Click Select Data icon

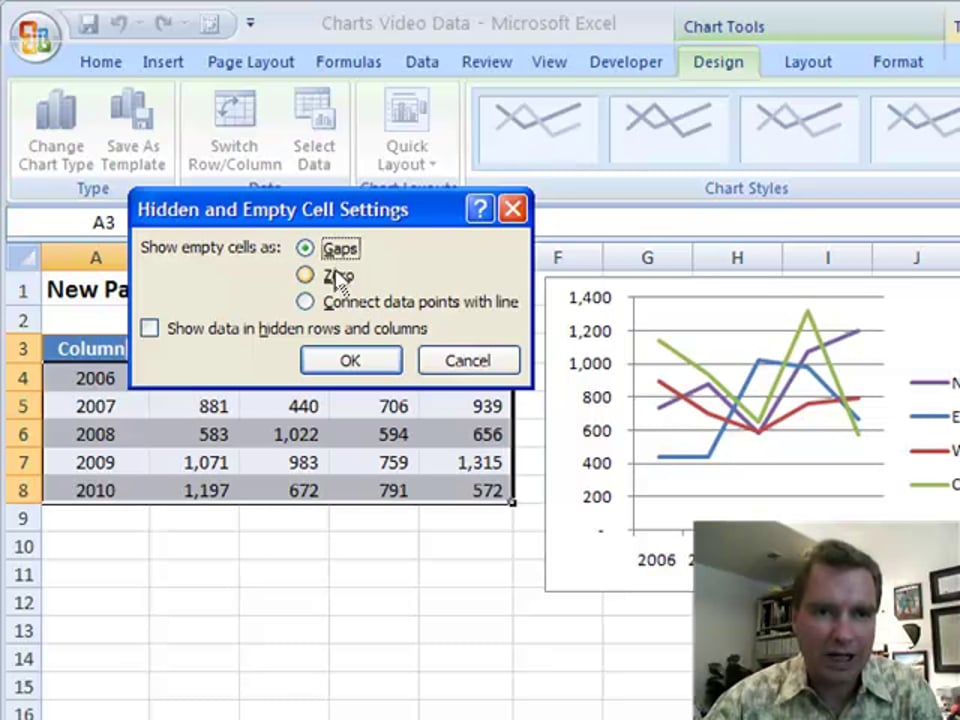coord(314,130)
